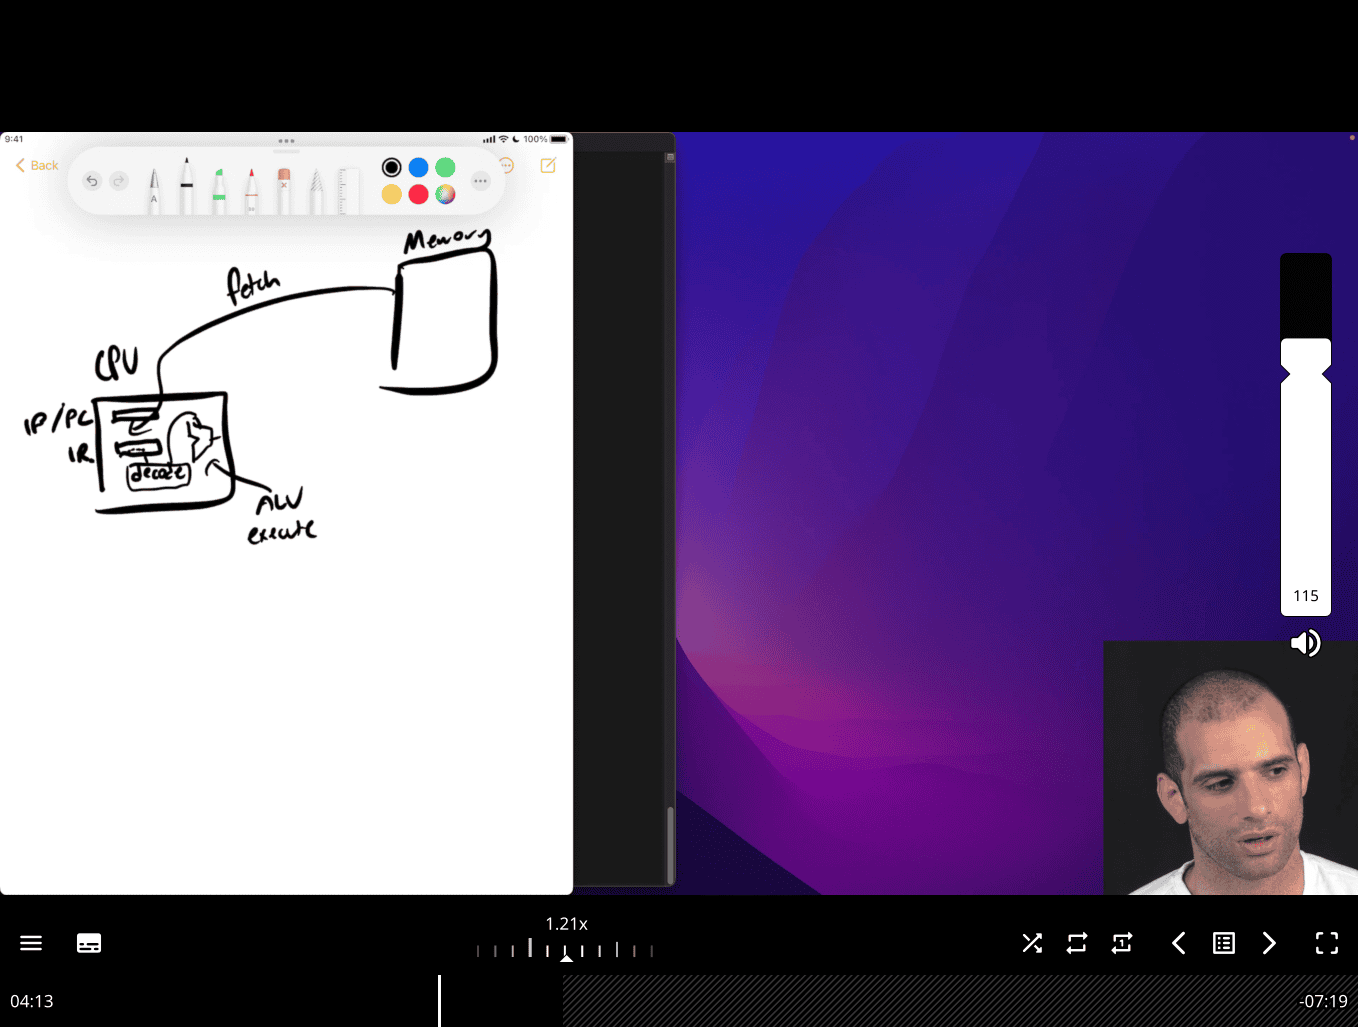This screenshot has height=1027, width=1358.
Task: Toggle repeat playlist mode
Action: pyautogui.click(x=1077, y=943)
